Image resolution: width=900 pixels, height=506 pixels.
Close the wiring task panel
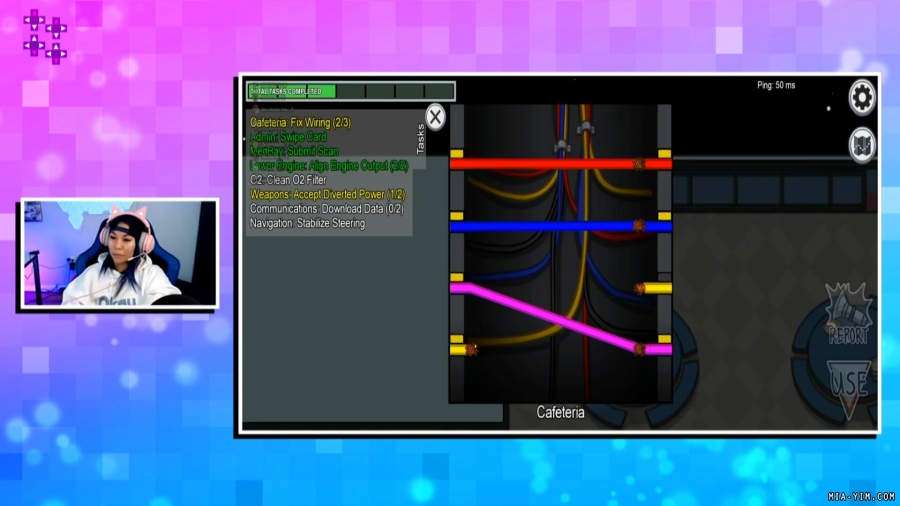point(435,117)
